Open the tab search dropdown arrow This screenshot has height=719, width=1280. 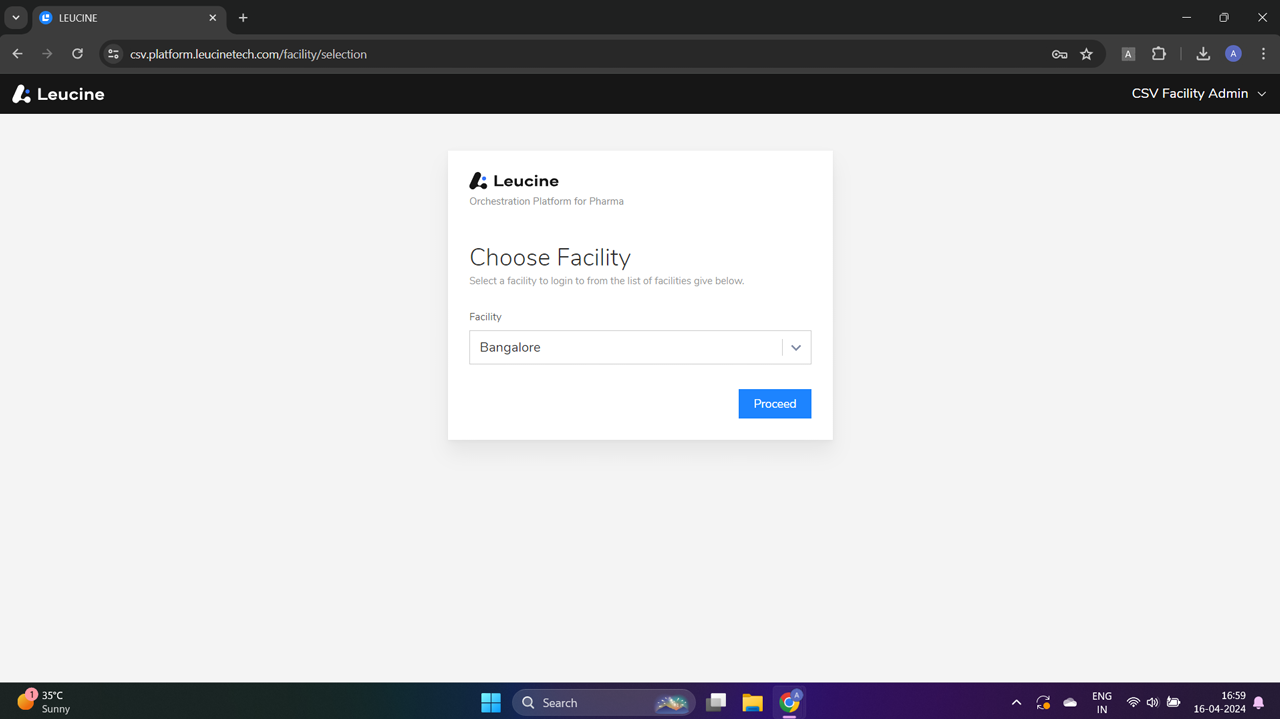[x=16, y=18]
